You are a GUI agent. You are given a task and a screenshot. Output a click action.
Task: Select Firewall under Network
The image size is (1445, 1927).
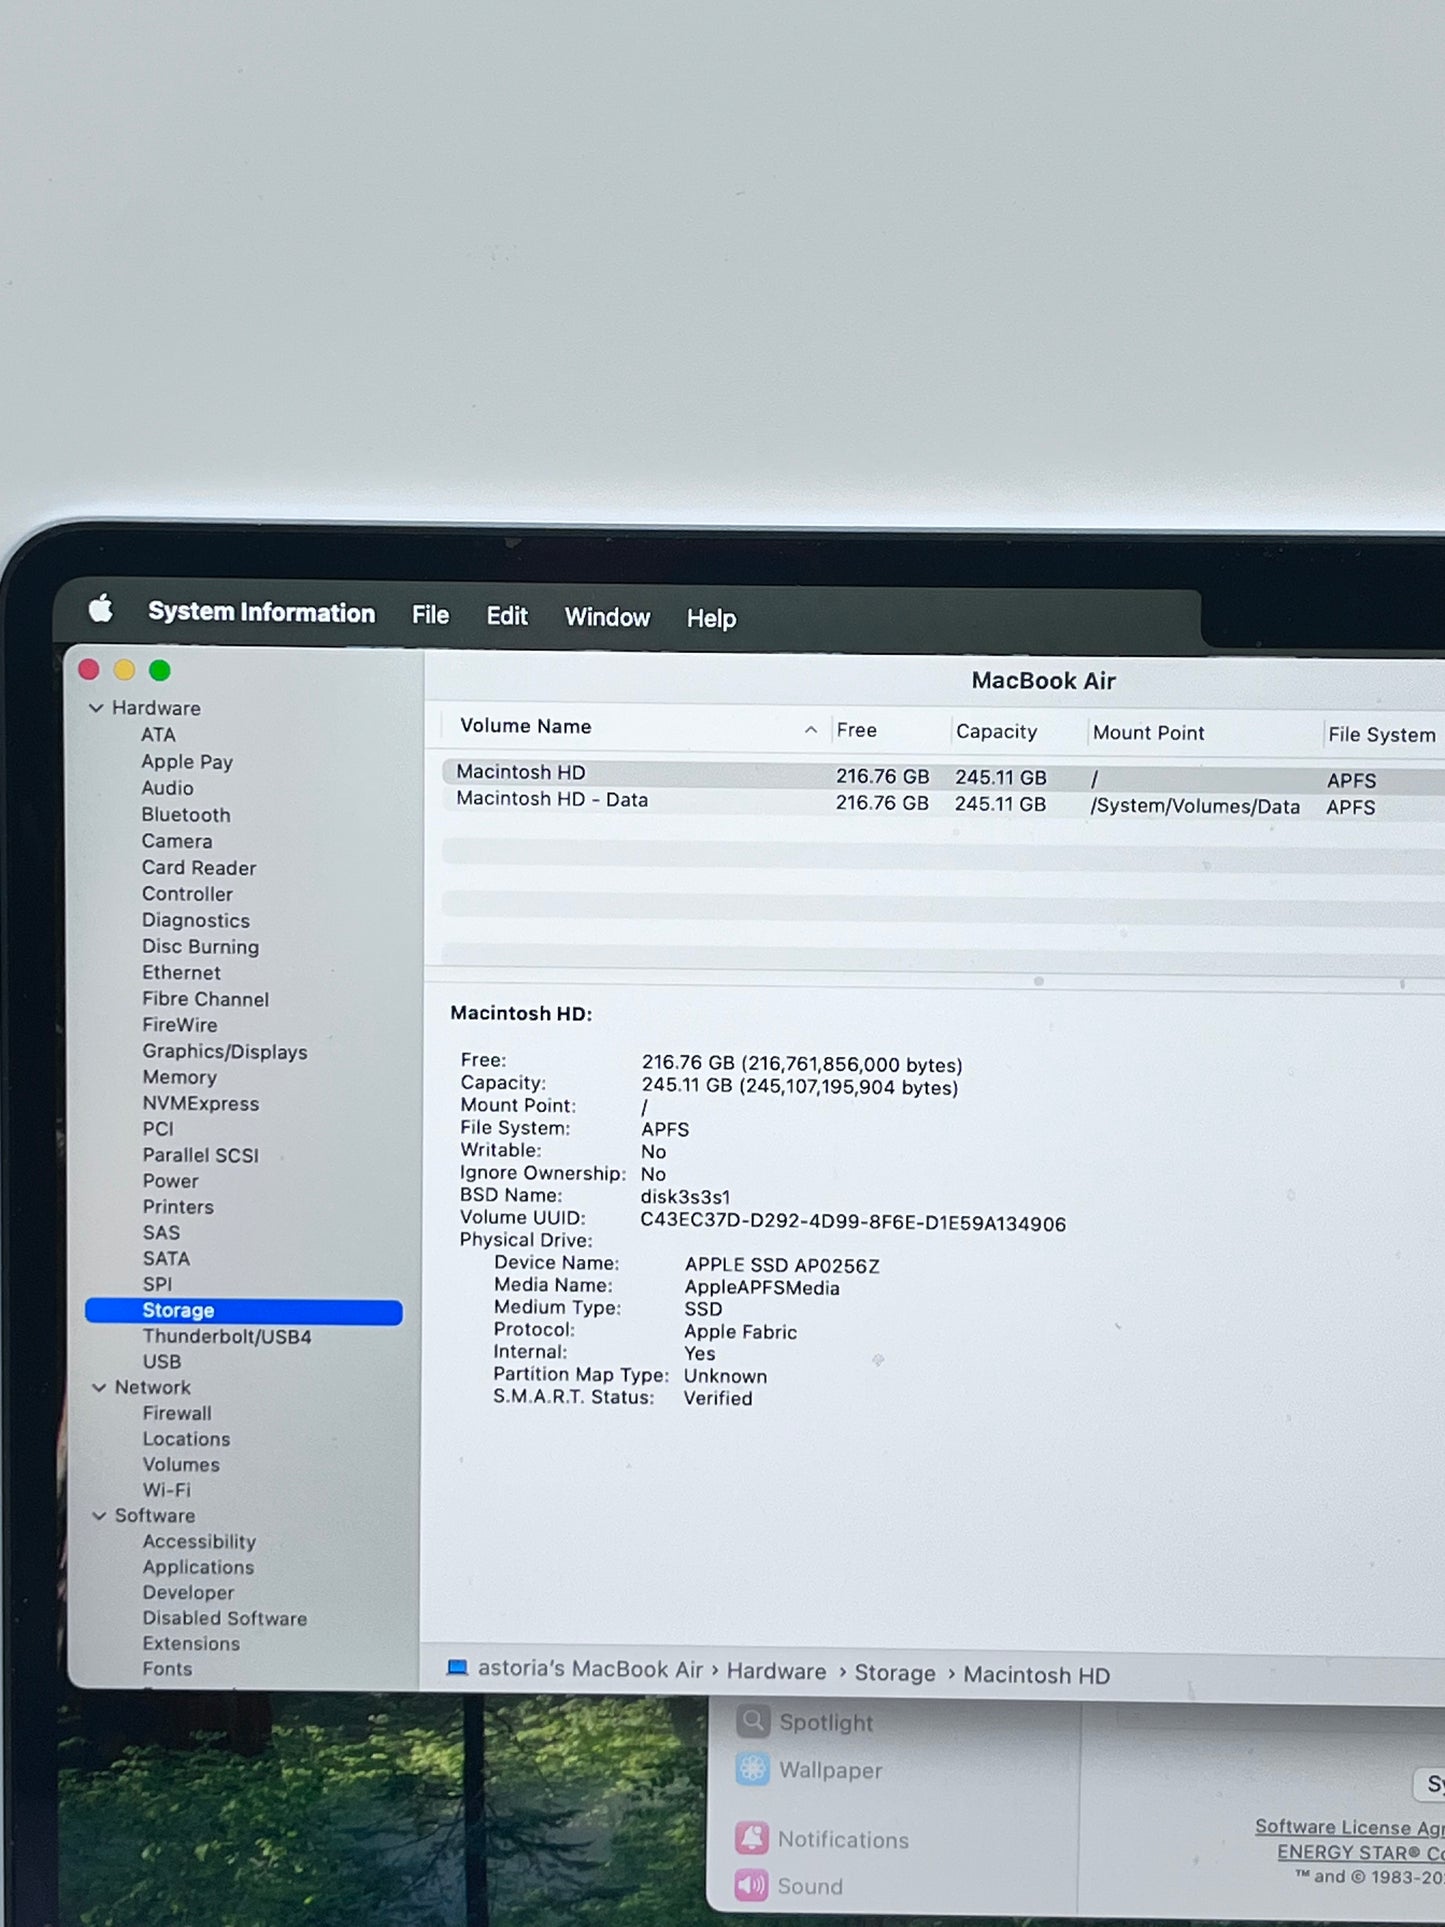[x=177, y=1413]
